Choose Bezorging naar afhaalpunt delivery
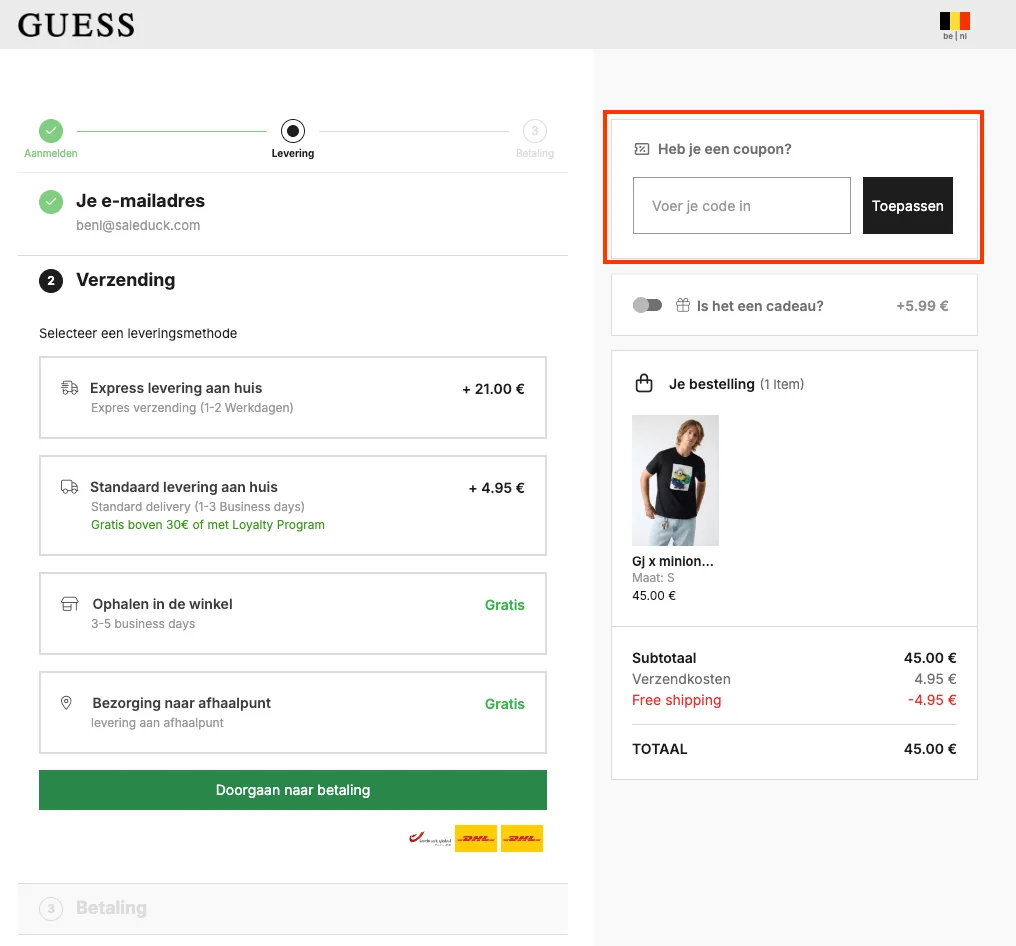1016x946 pixels. [x=293, y=712]
